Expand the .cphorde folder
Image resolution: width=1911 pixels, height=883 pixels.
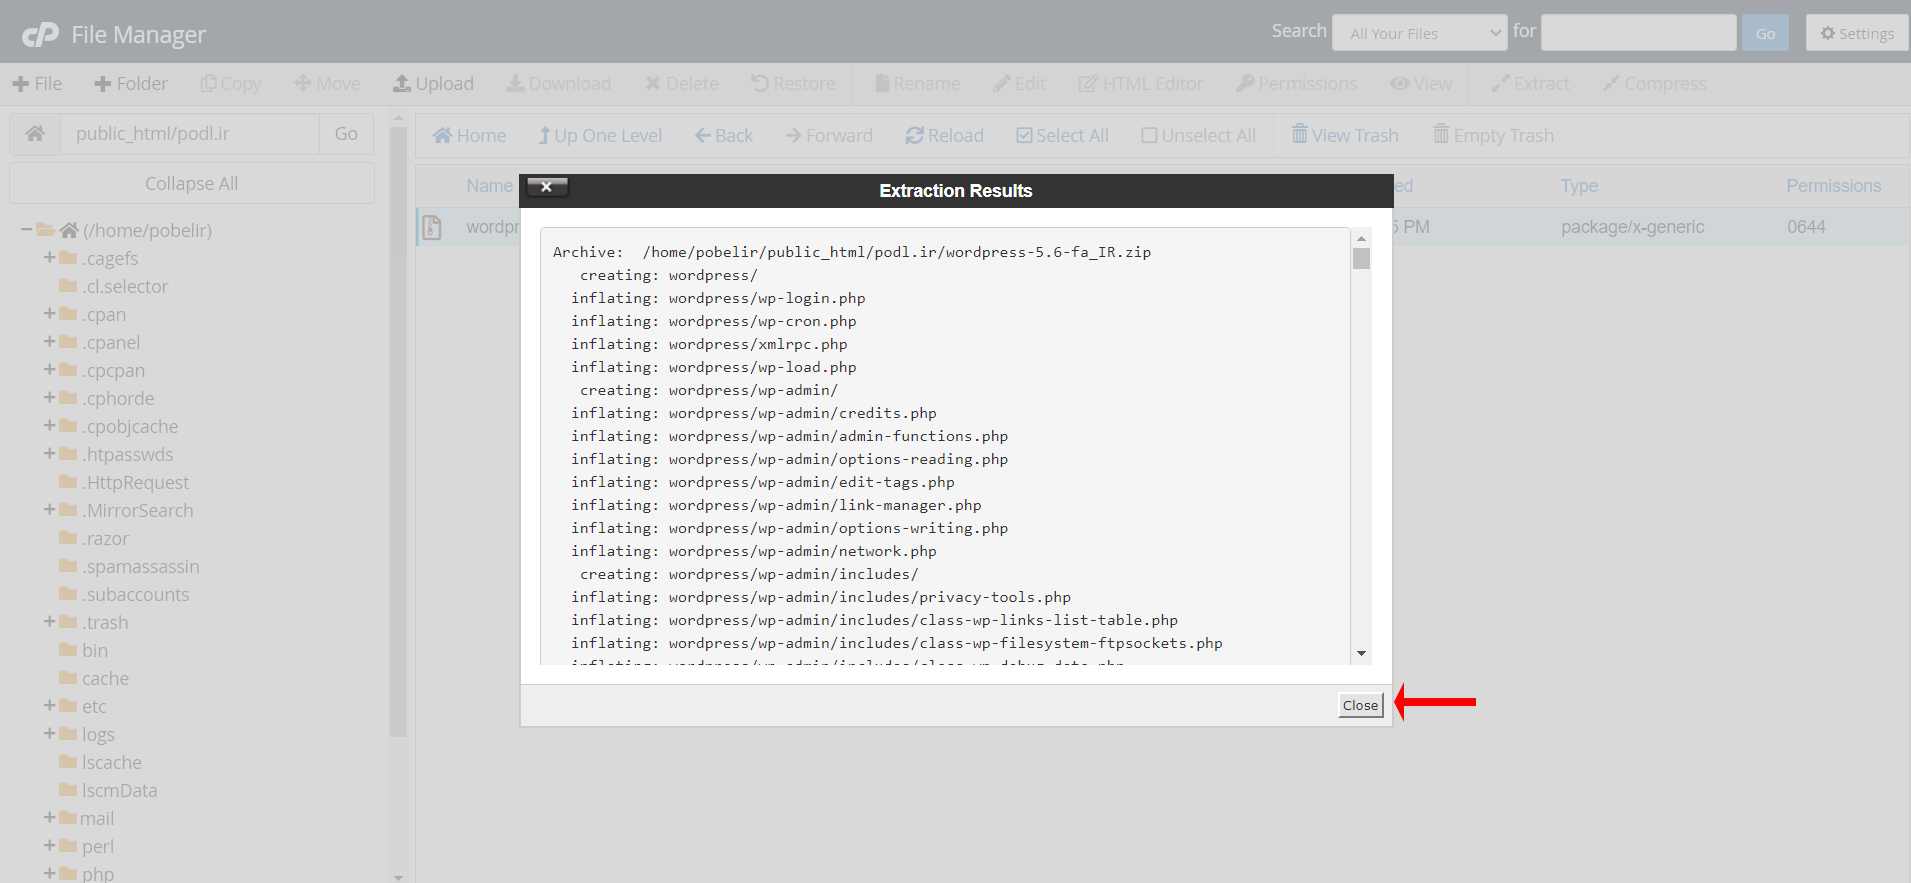coord(49,398)
